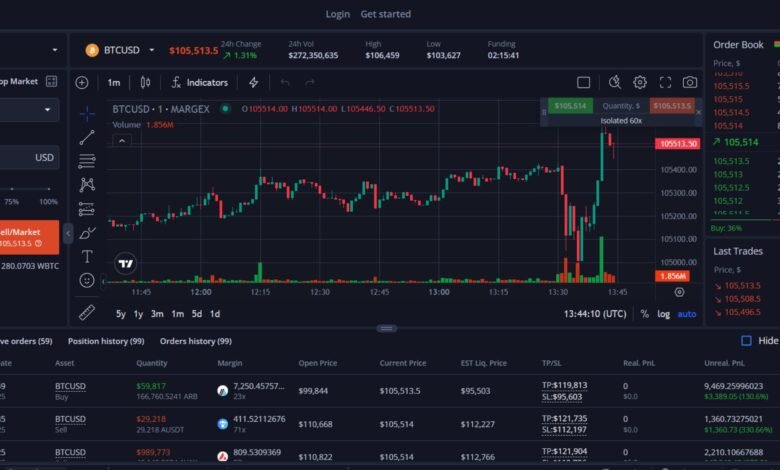The image size is (780, 470).
Task: Switch to Active orders (59) tab
Action: (x=26, y=341)
